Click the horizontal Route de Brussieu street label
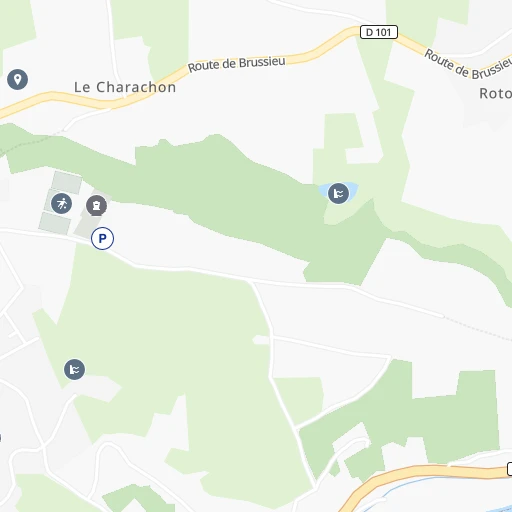The width and height of the screenshot is (512, 512). (x=236, y=64)
